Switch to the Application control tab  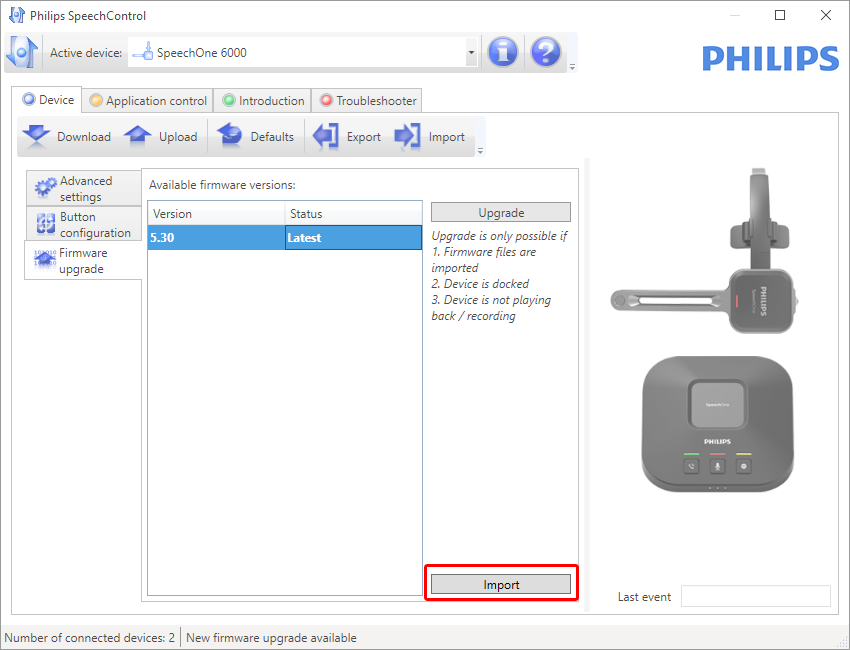pyautogui.click(x=148, y=100)
